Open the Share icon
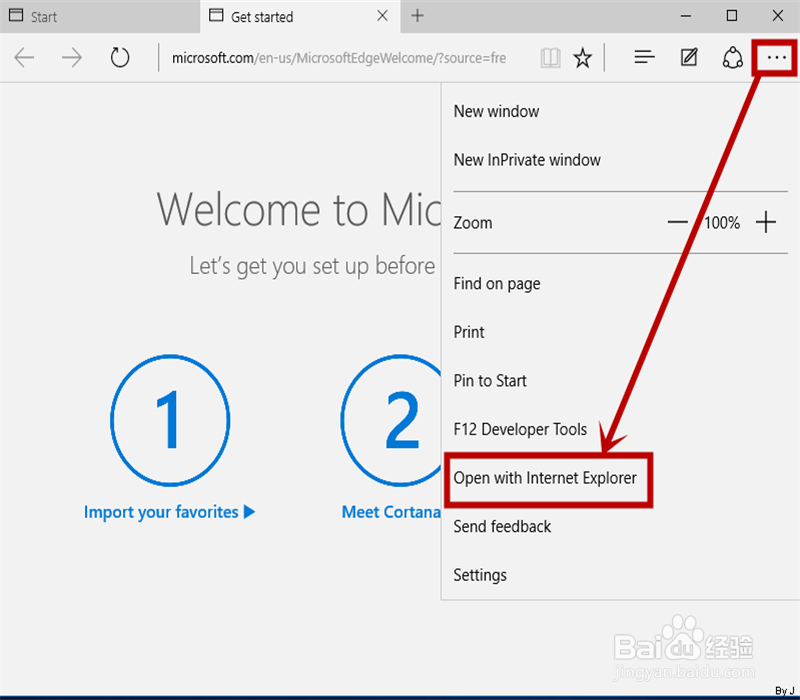 pyautogui.click(x=733, y=58)
